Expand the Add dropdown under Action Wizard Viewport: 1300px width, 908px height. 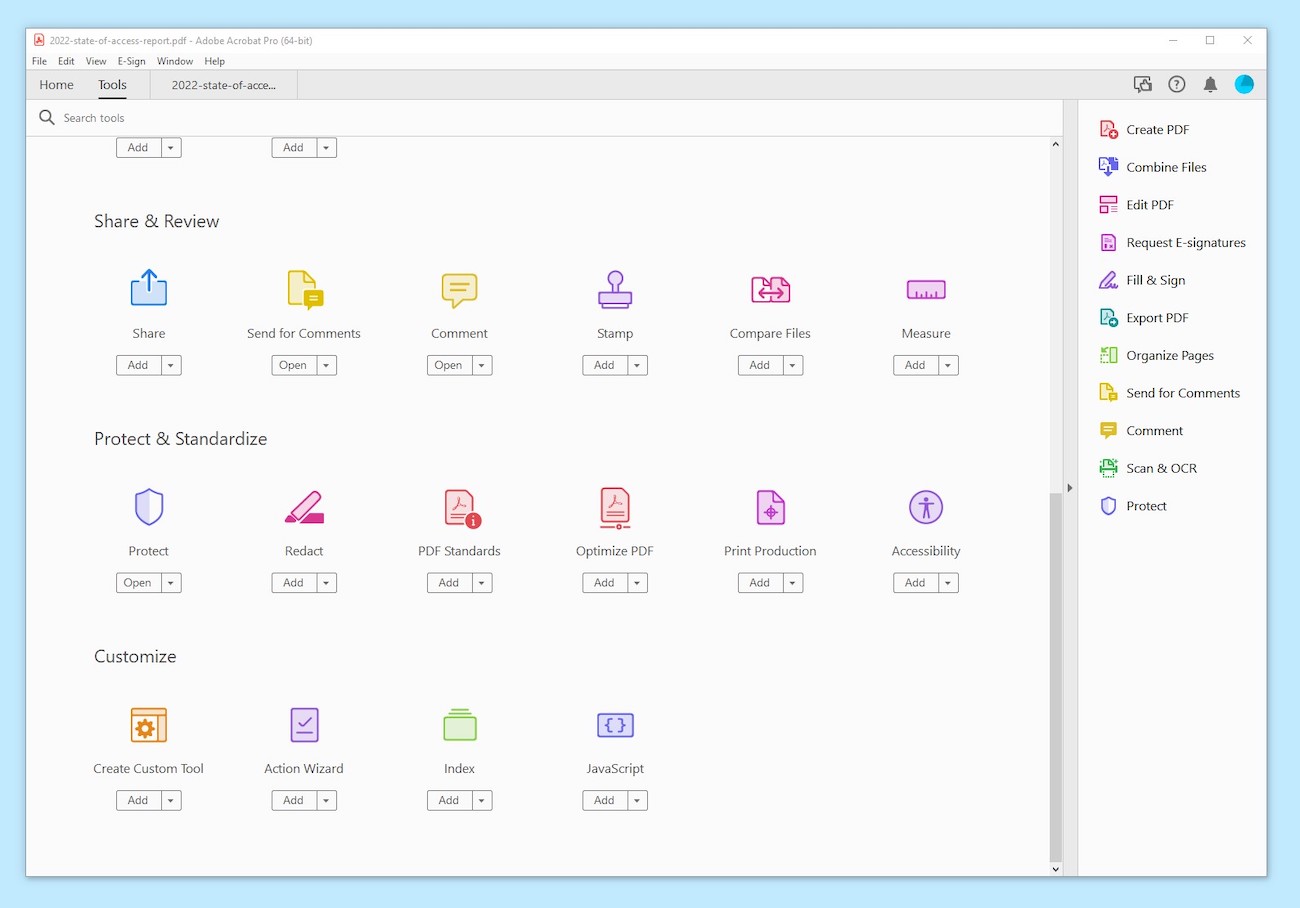click(326, 800)
